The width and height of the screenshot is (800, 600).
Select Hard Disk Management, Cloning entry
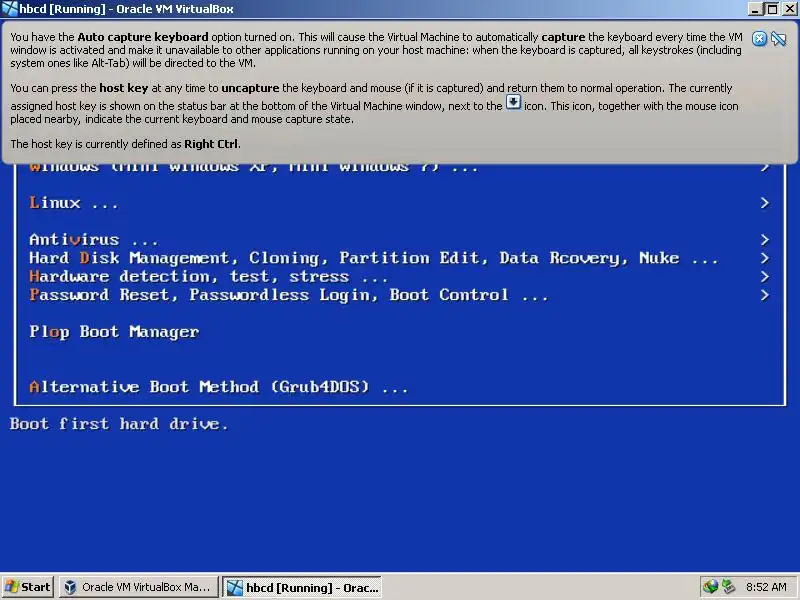pyautogui.click(x=373, y=258)
